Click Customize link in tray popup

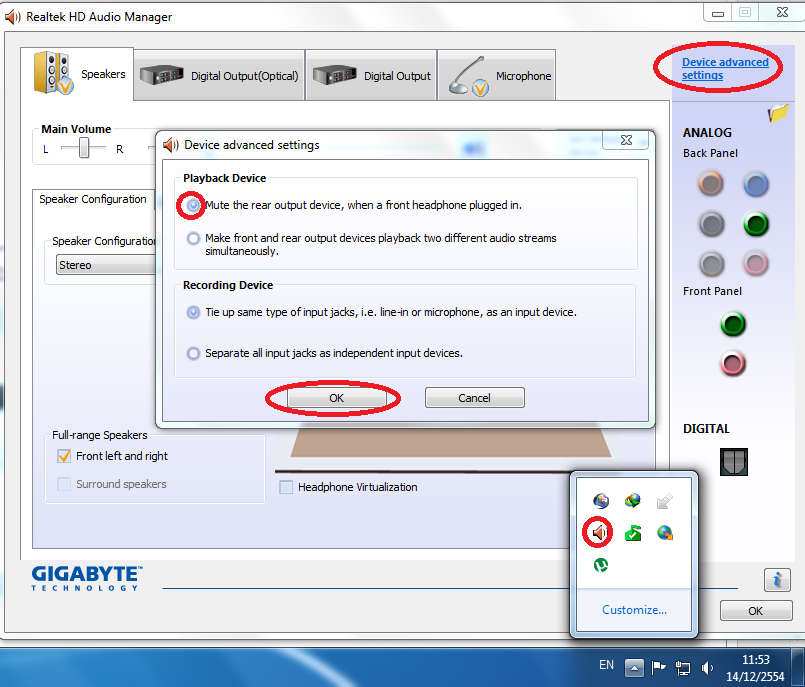(635, 610)
